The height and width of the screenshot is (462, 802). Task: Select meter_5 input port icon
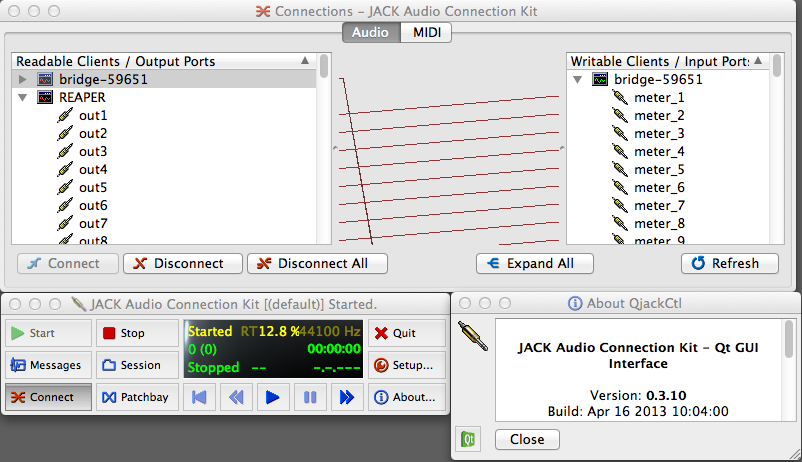620,169
